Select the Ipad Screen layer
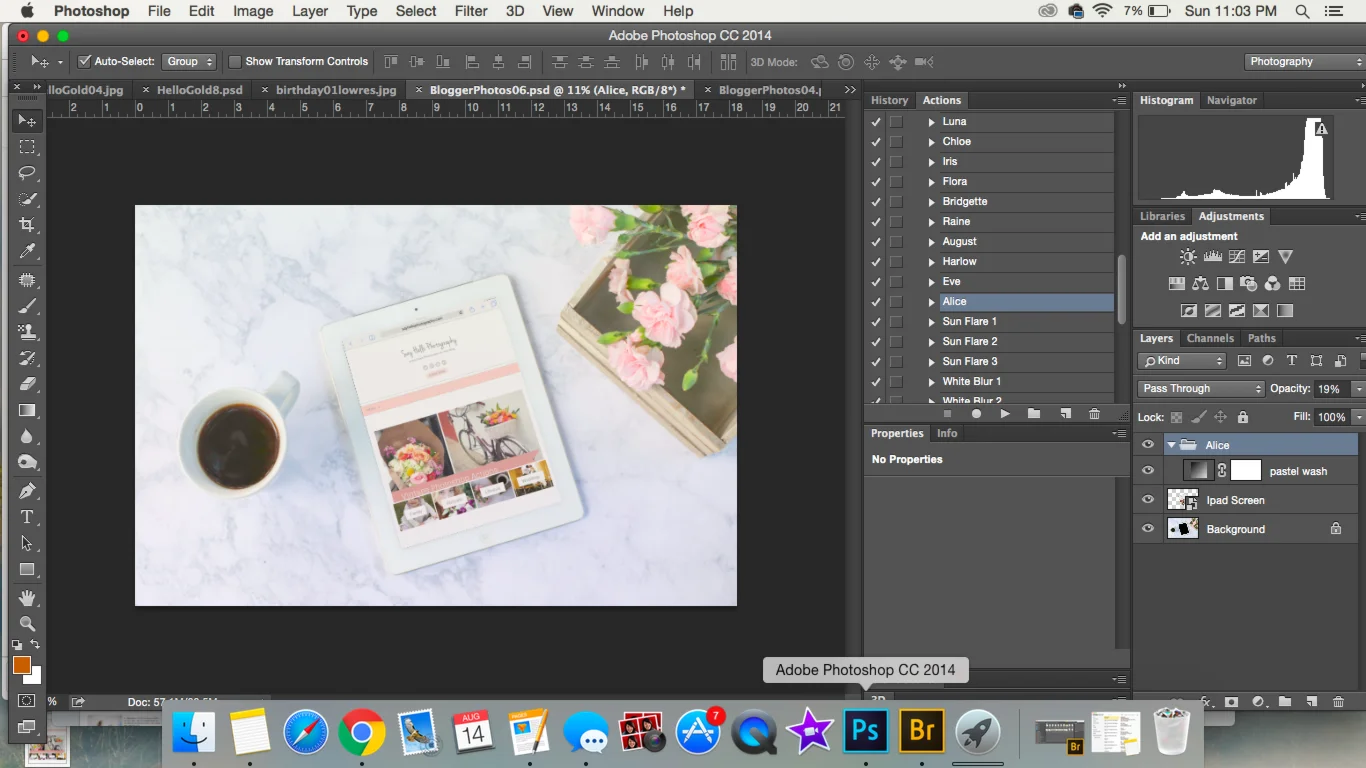This screenshot has height=768, width=1366. (1235, 500)
